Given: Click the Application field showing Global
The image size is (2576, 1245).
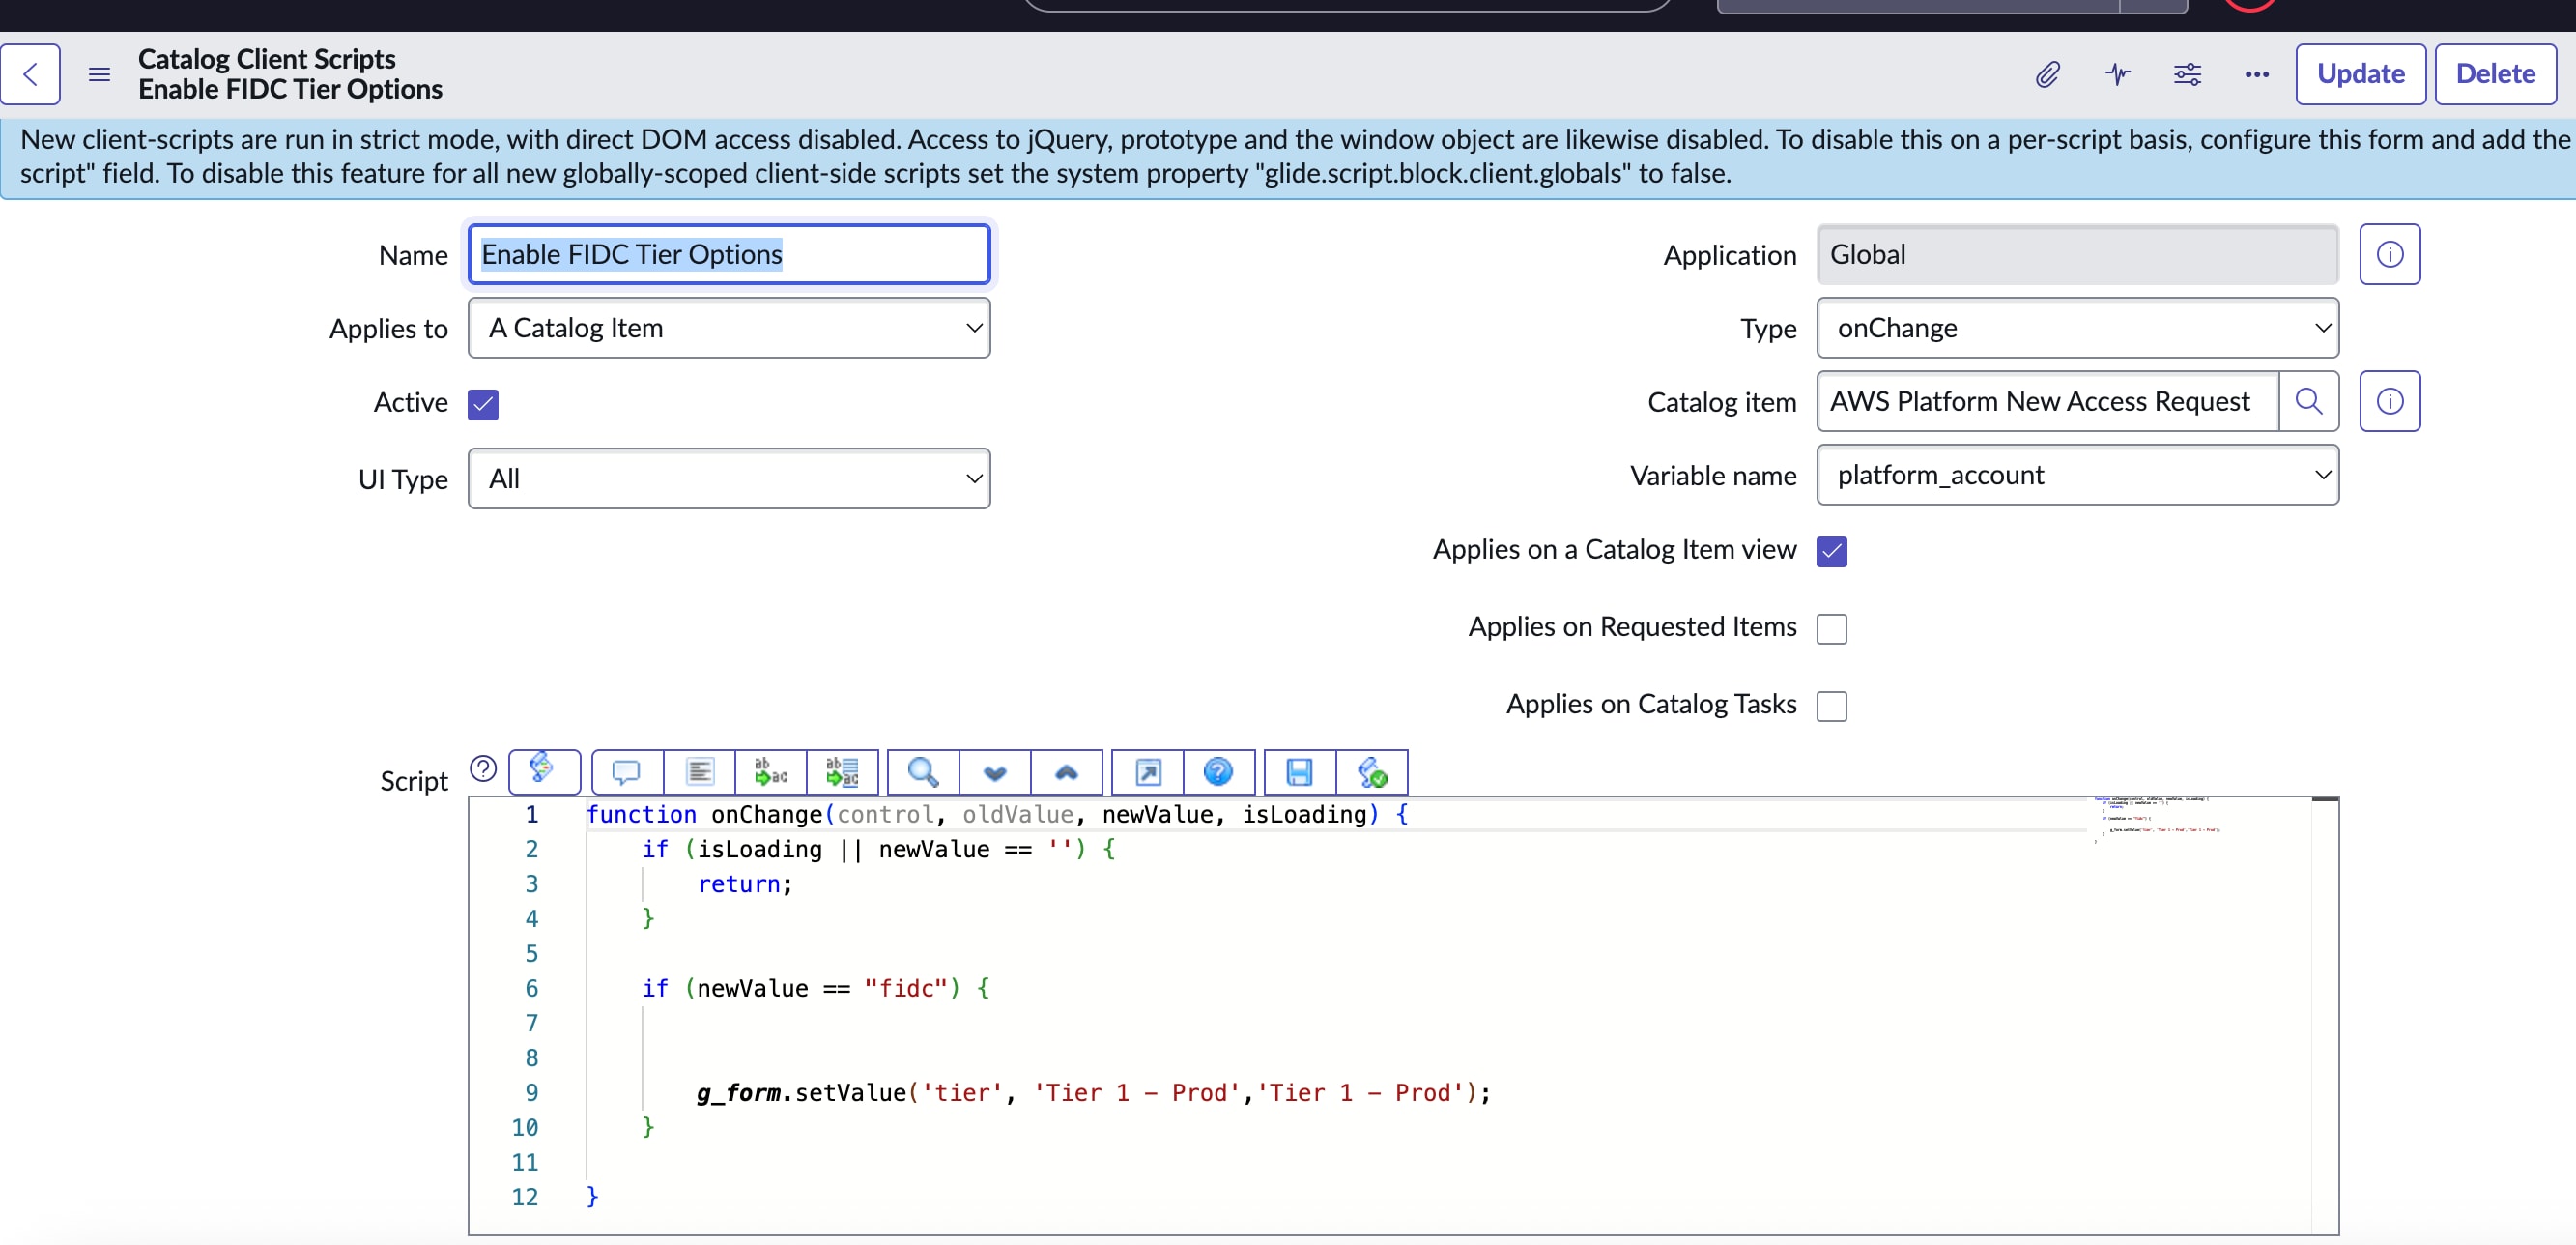Looking at the screenshot, I should 2077,254.
